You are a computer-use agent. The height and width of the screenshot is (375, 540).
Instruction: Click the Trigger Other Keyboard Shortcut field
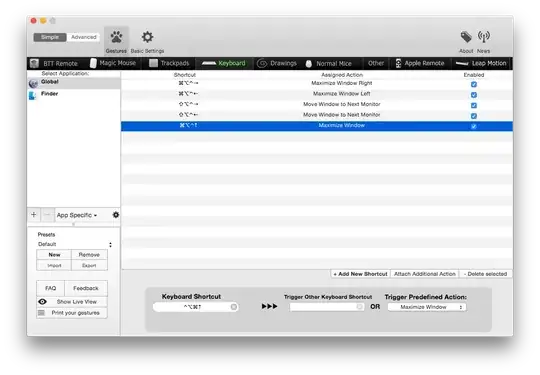(x=326, y=307)
